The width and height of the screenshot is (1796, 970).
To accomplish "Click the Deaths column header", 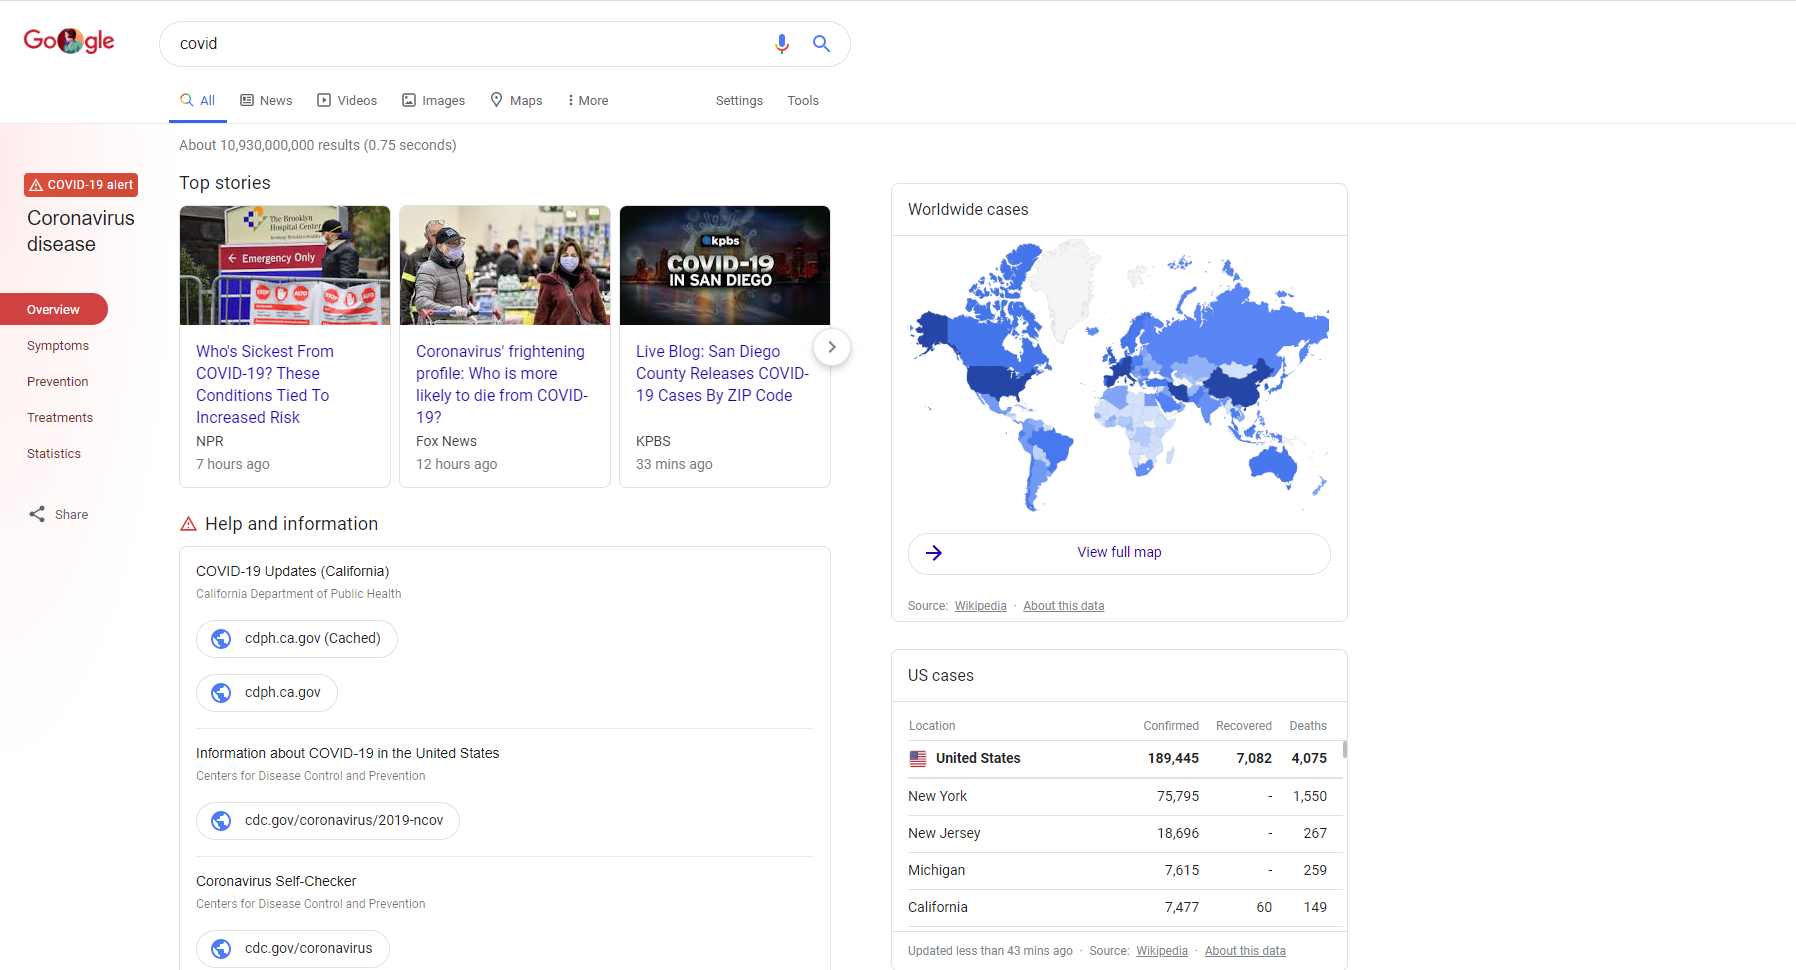I will (1308, 726).
